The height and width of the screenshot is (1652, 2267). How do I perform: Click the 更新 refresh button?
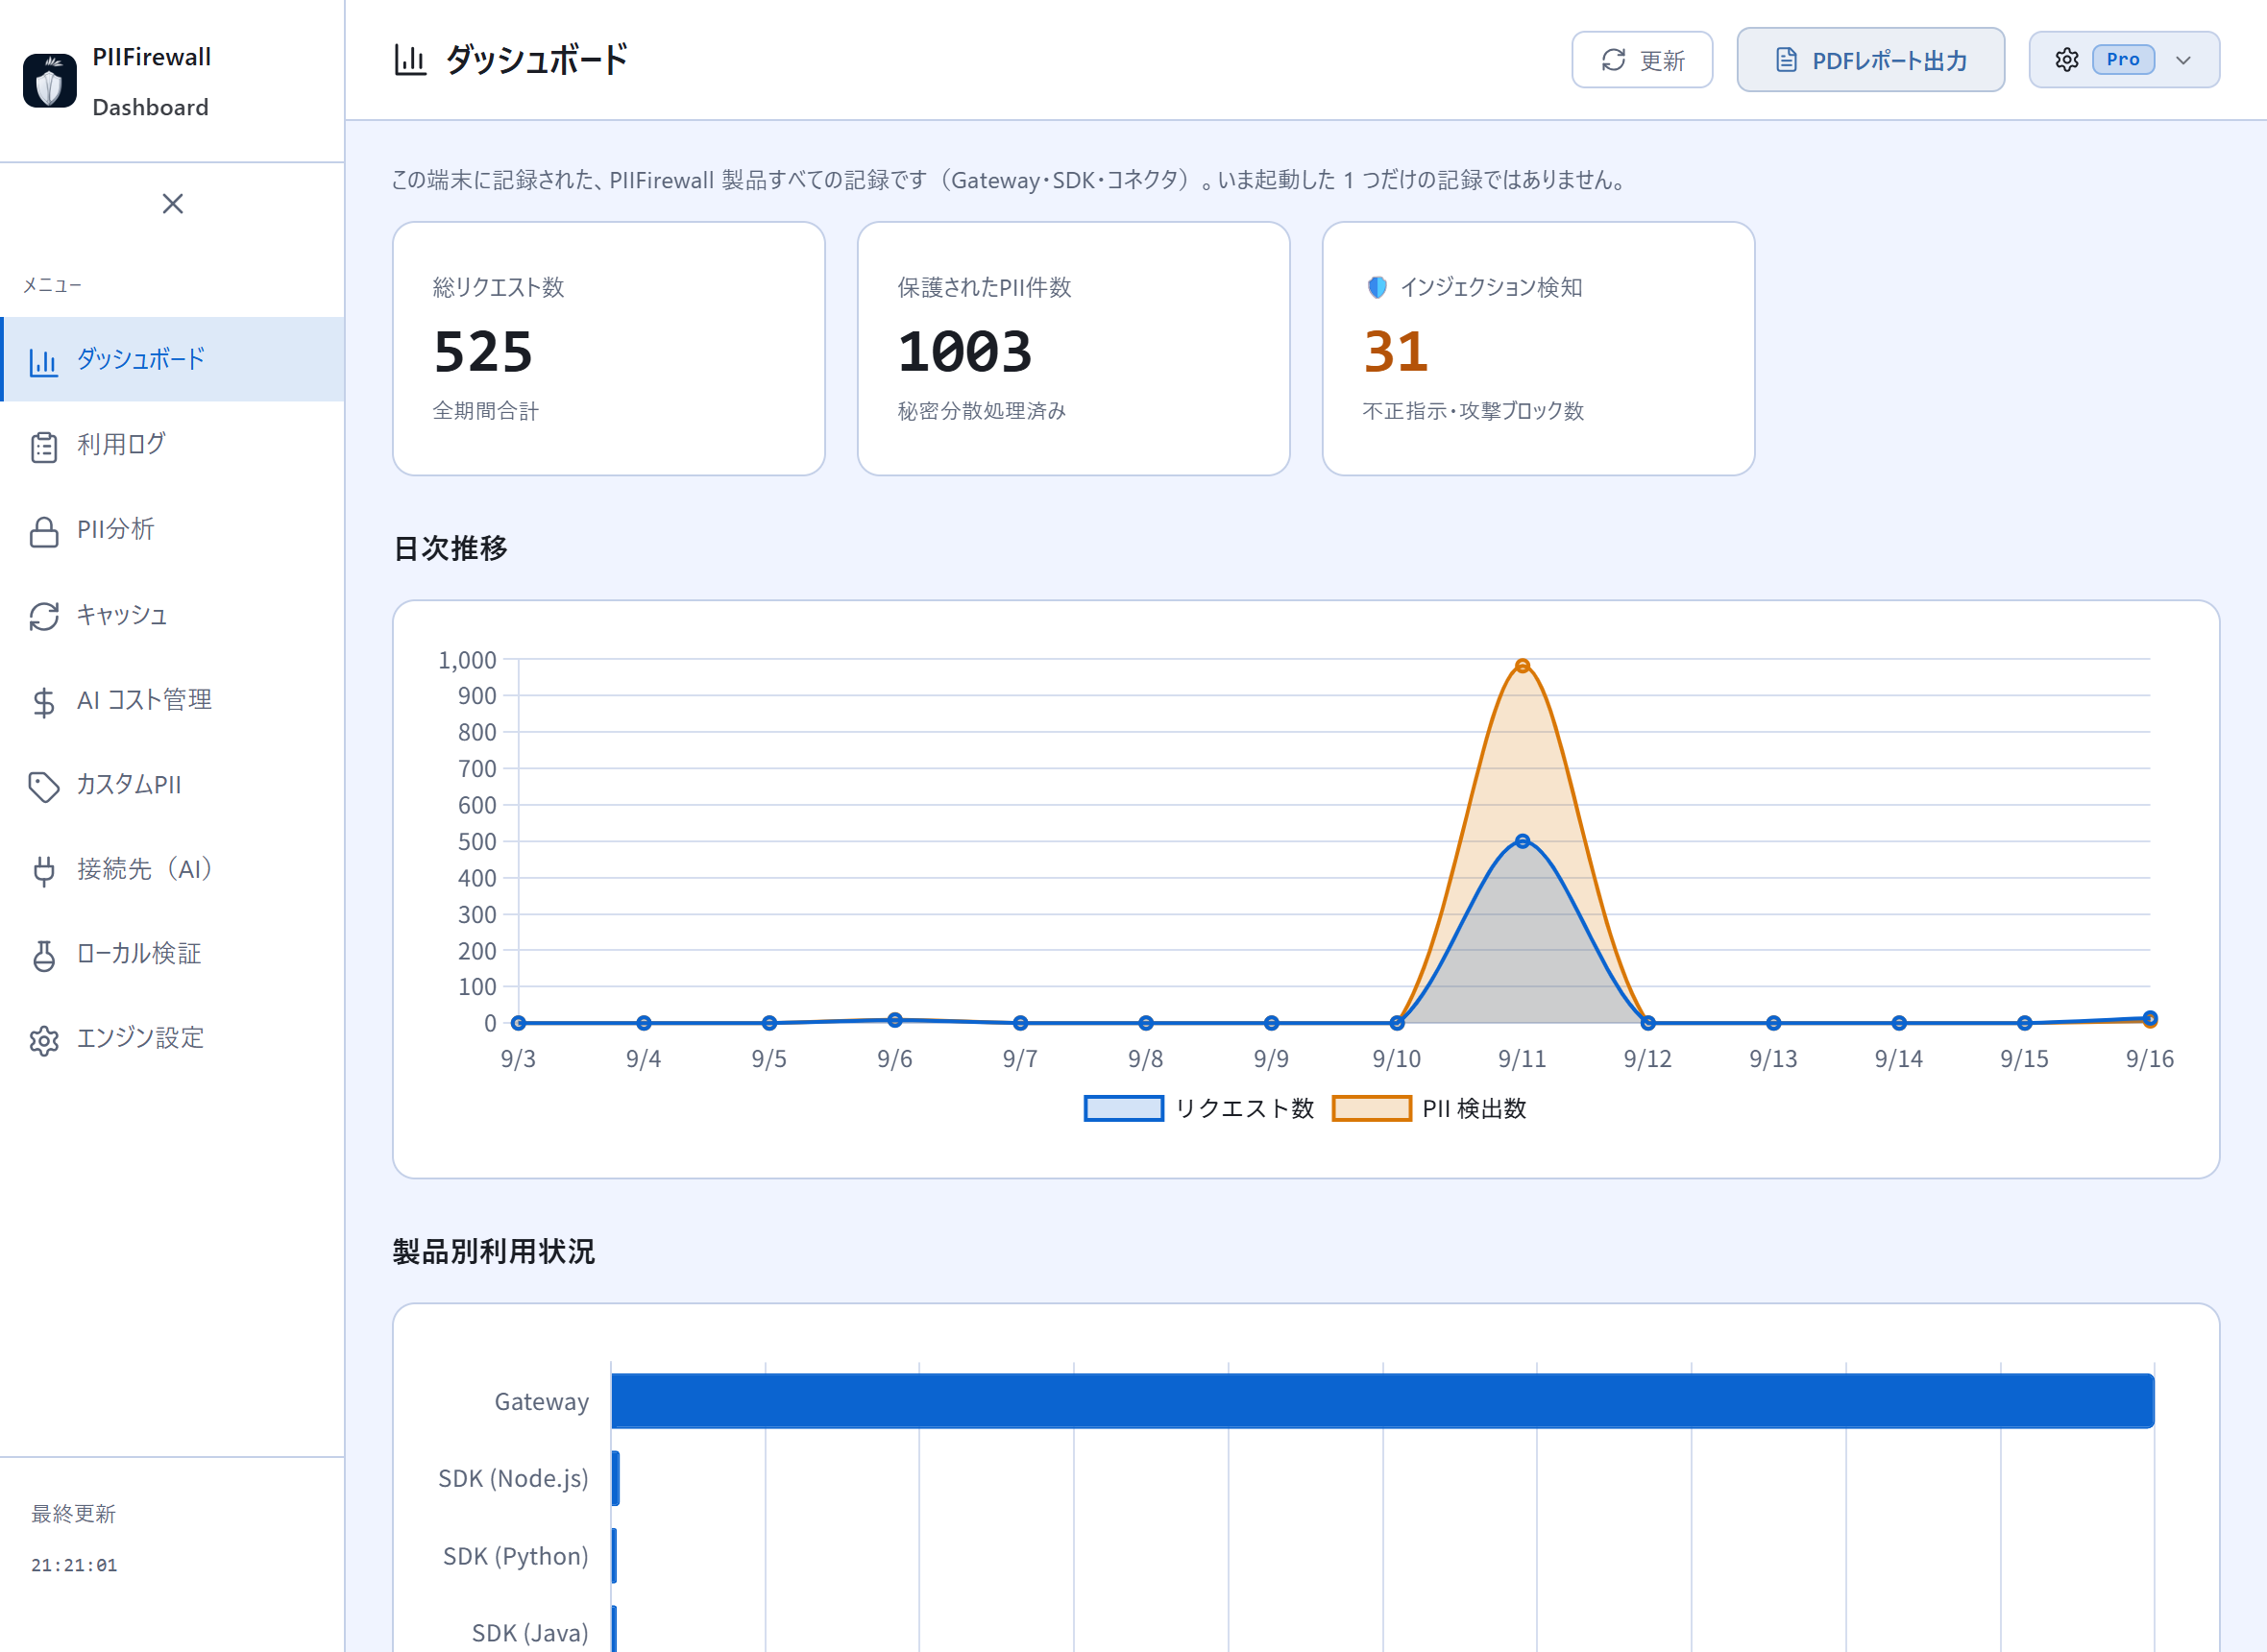click(x=1642, y=60)
